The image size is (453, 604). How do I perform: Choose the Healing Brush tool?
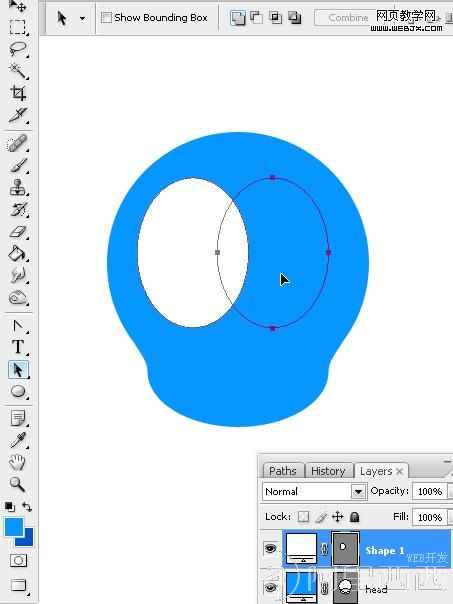point(17,144)
